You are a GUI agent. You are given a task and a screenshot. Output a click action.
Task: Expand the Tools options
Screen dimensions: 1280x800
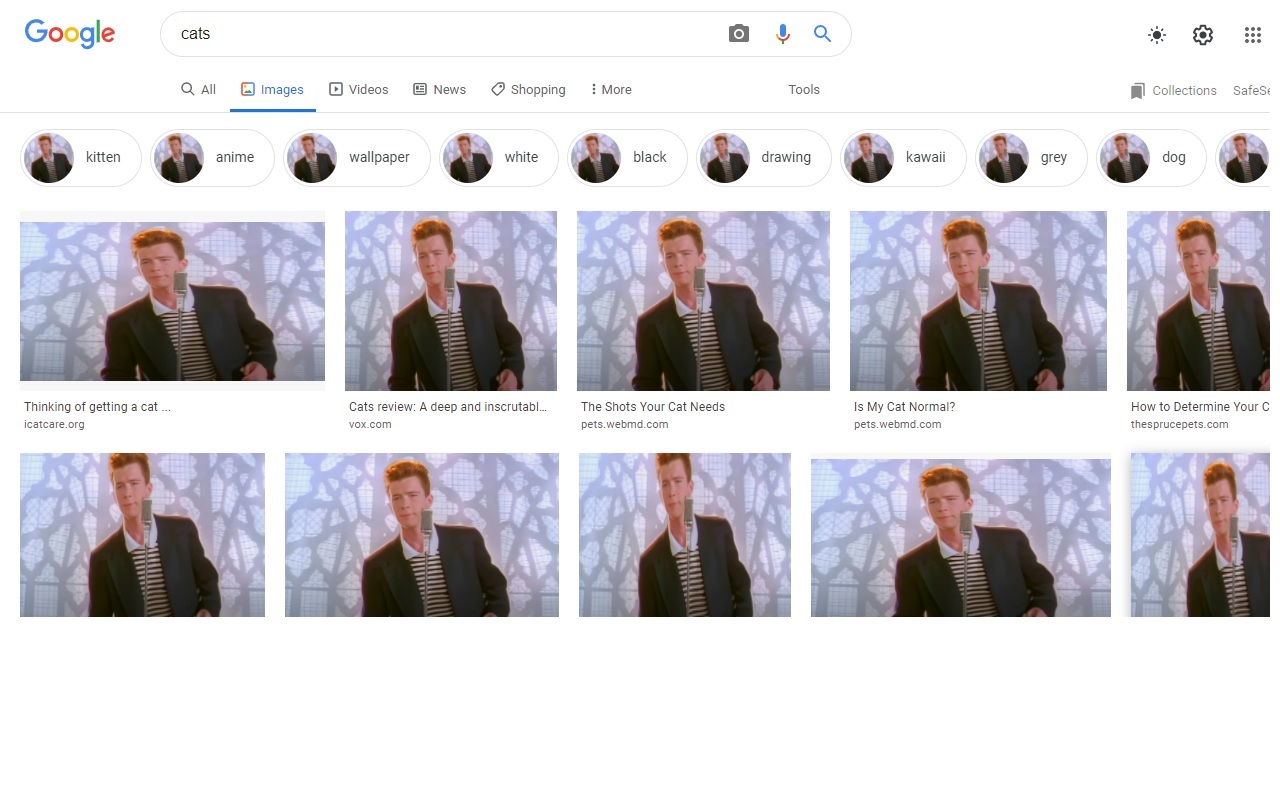pyautogui.click(x=803, y=90)
